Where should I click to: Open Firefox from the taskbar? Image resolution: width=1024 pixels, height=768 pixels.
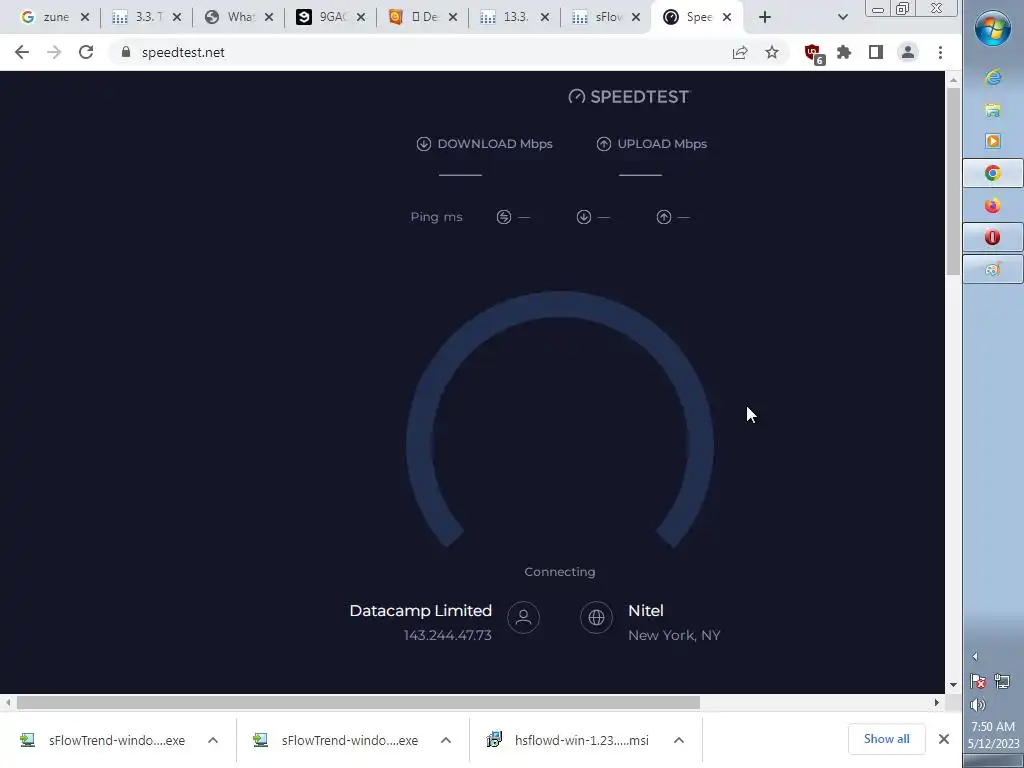pyautogui.click(x=993, y=205)
